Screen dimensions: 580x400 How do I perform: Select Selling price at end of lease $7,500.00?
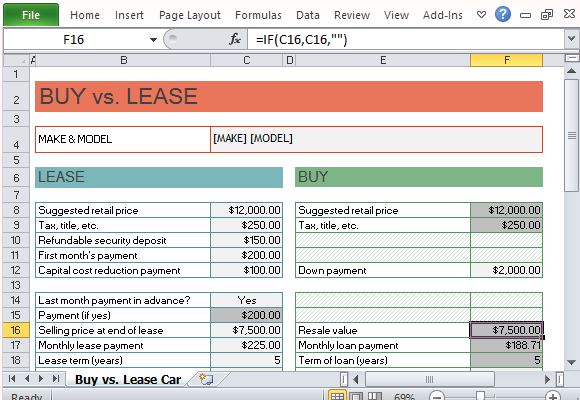coord(247,330)
